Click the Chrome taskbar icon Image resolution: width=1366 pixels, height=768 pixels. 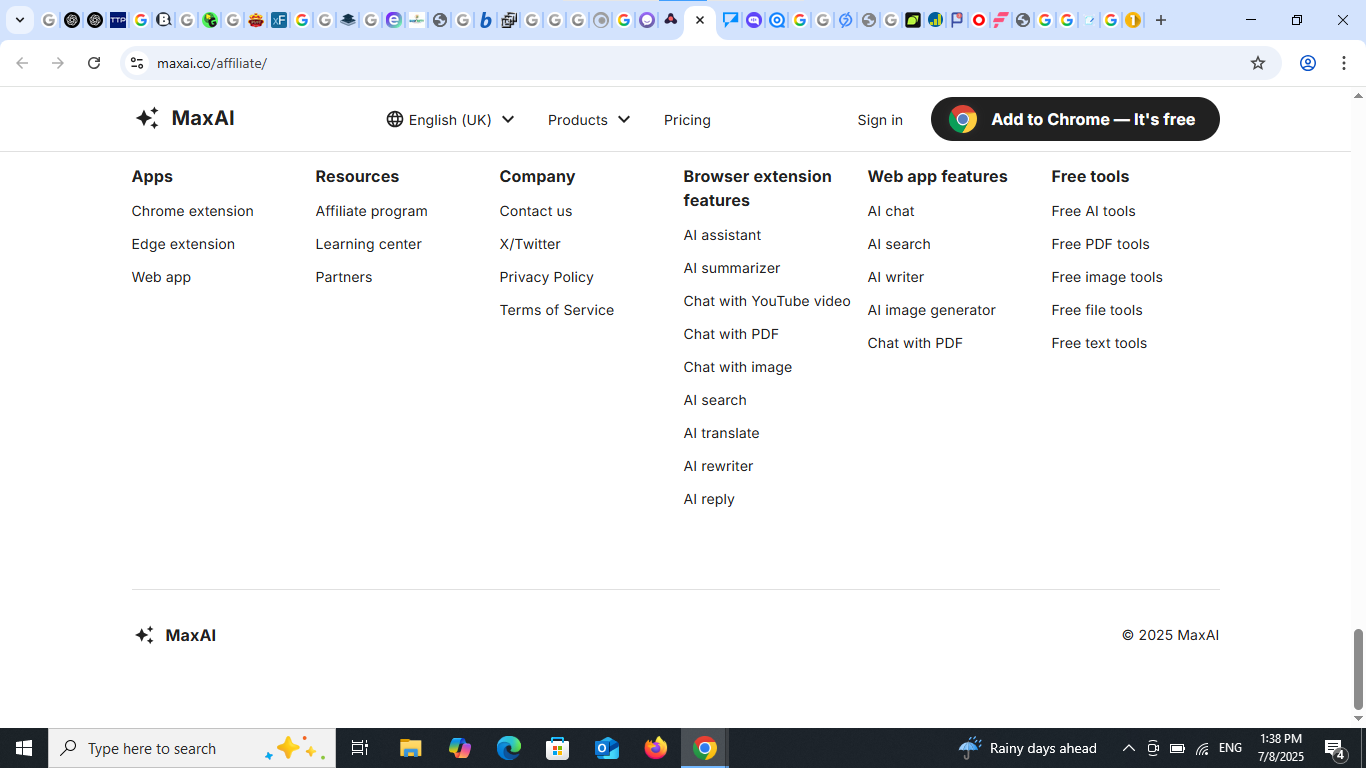705,748
